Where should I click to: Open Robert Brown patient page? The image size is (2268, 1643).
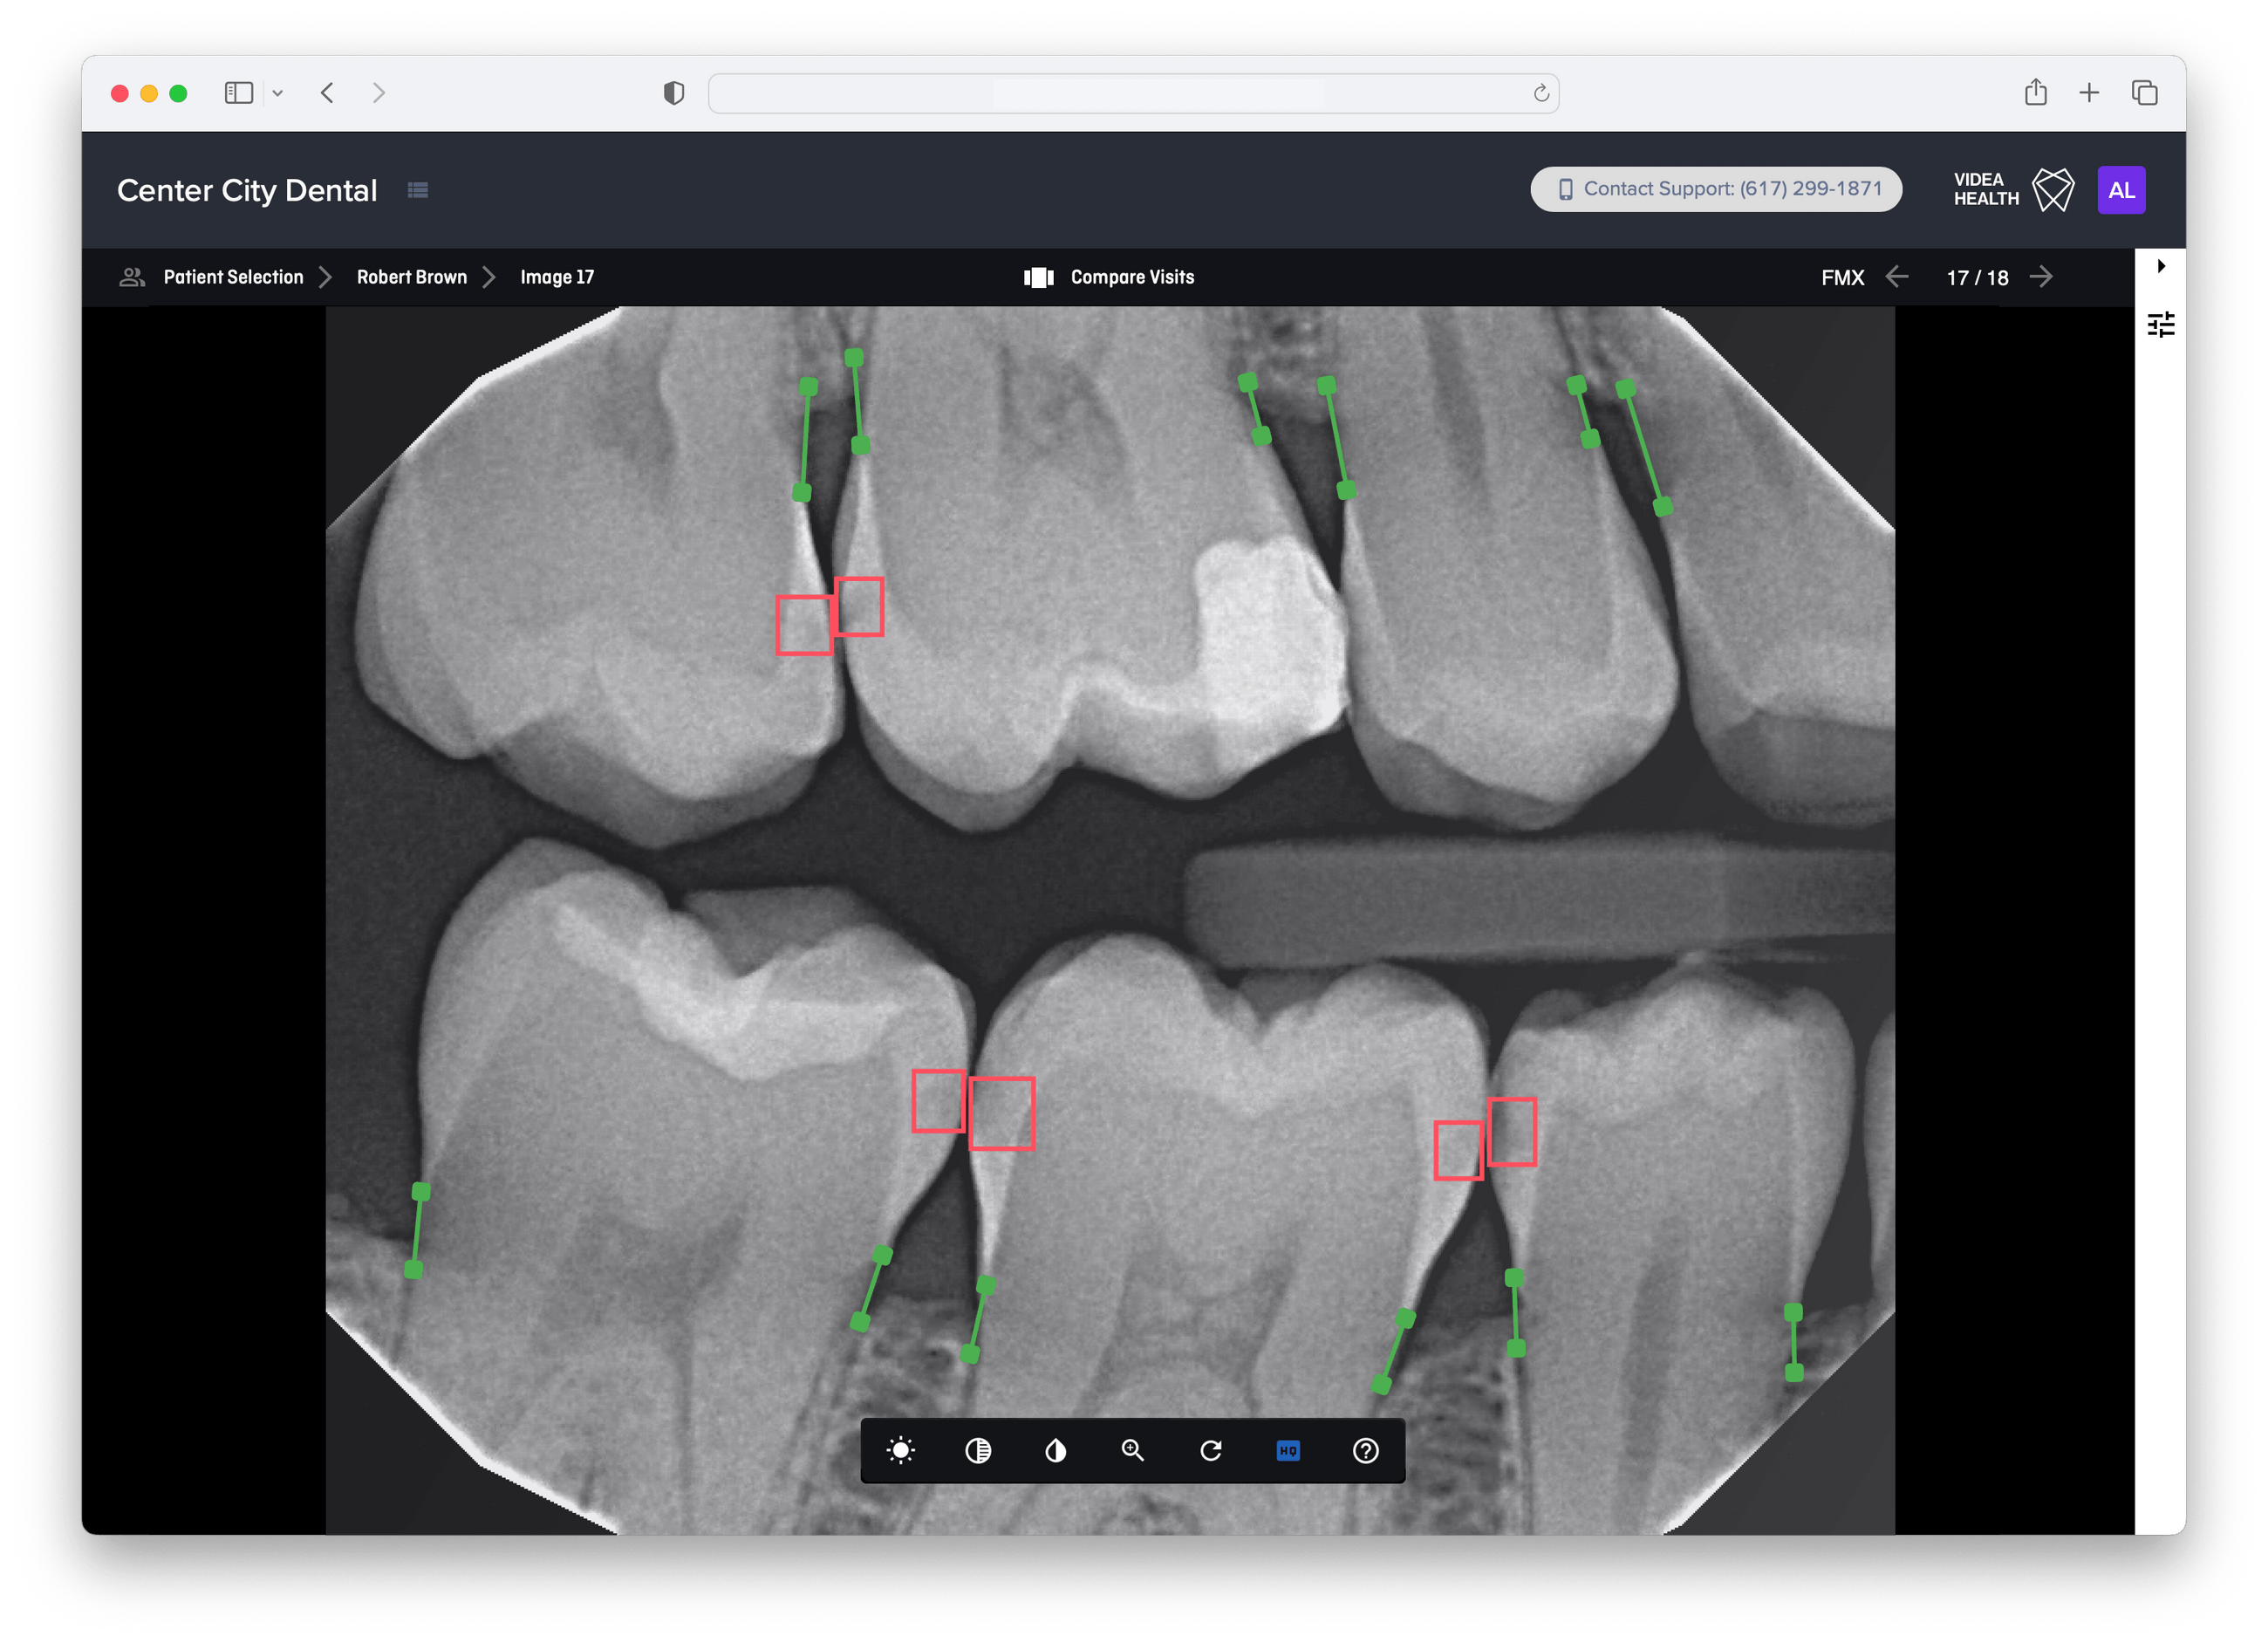pyautogui.click(x=411, y=277)
